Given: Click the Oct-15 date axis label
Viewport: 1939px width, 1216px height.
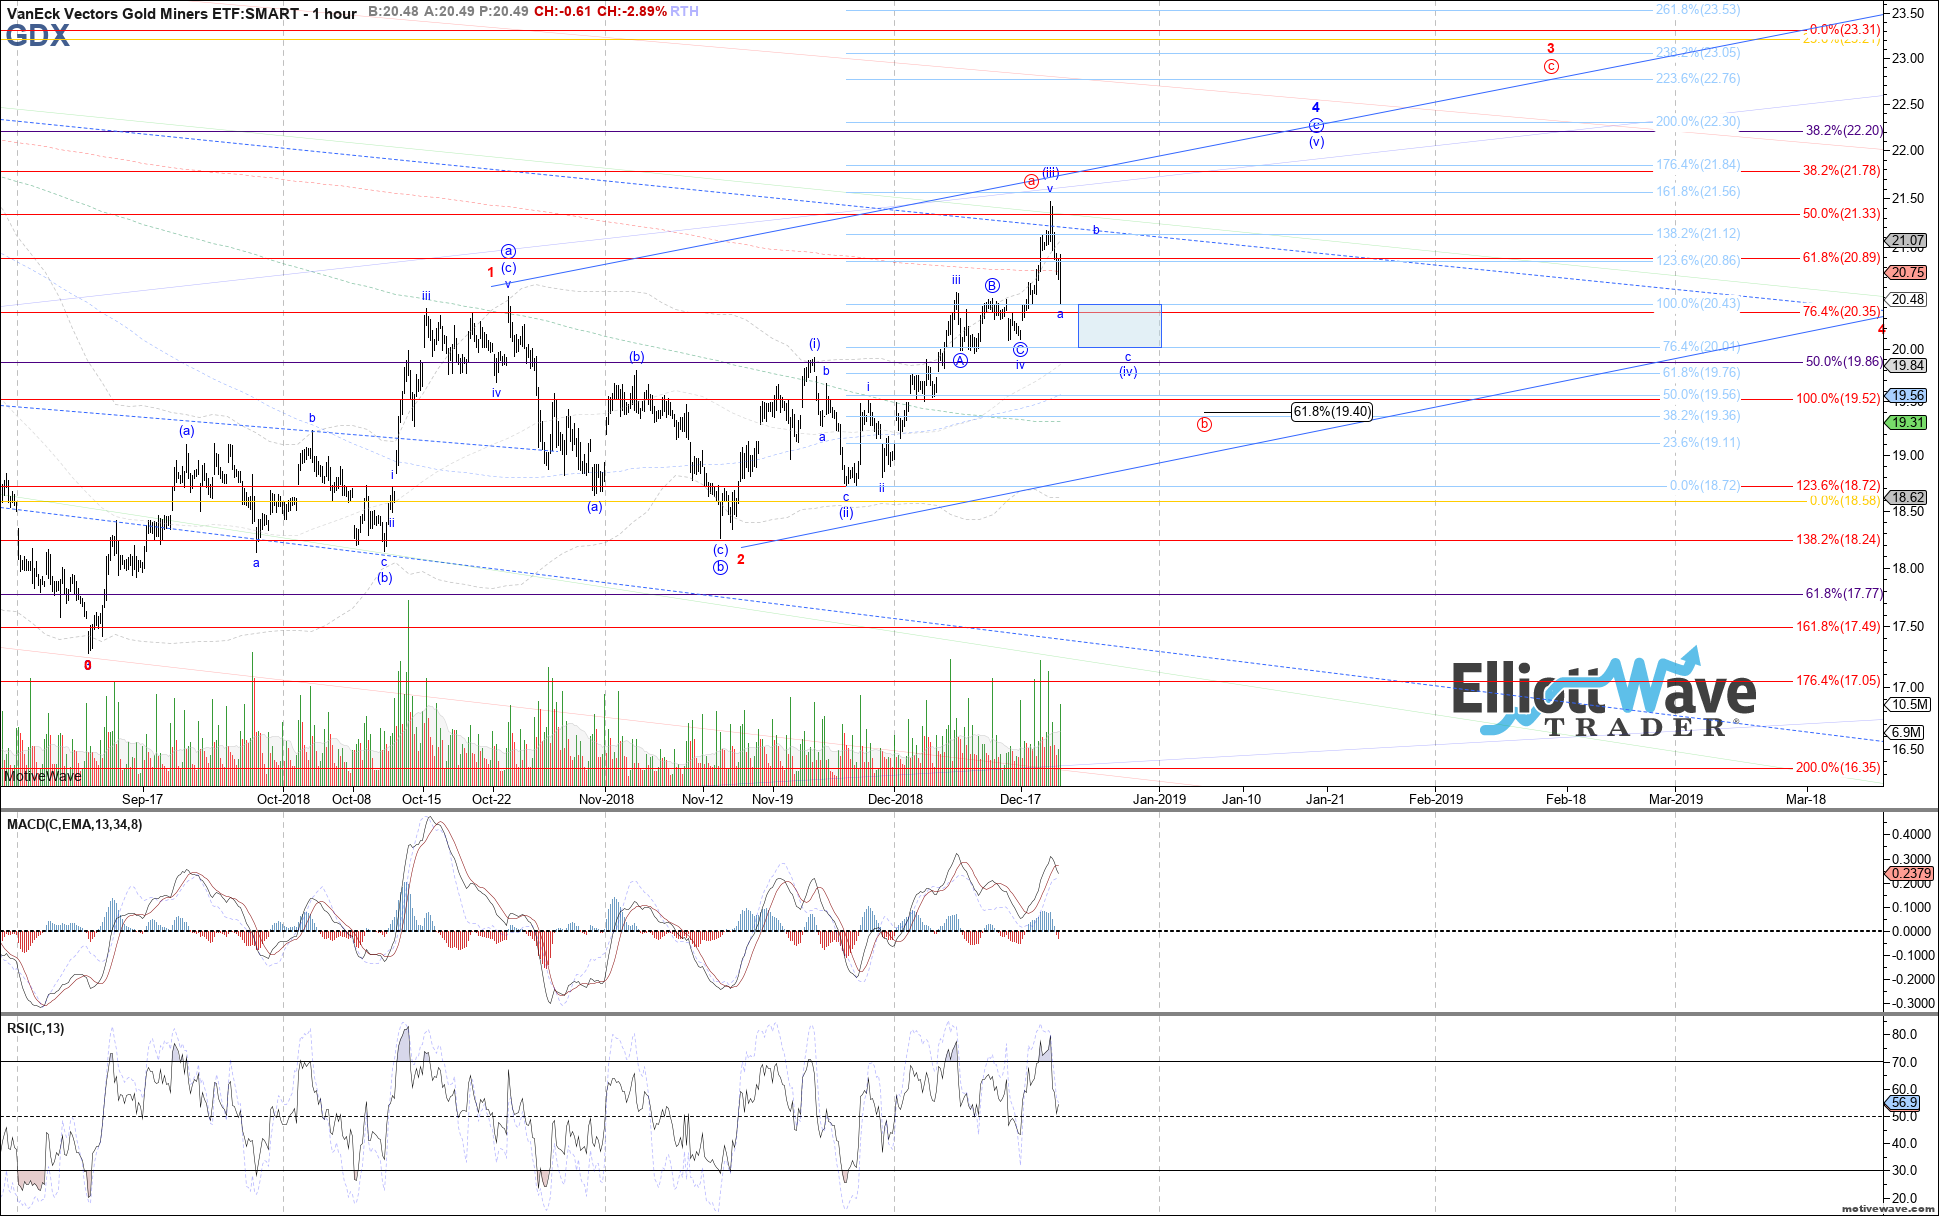Looking at the screenshot, I should [421, 799].
